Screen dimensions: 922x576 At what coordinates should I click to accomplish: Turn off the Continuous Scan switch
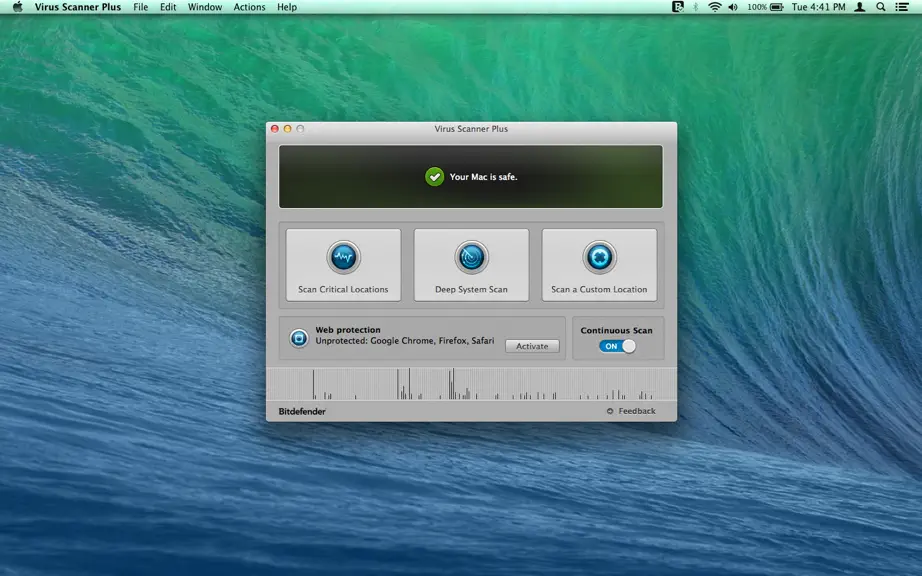[x=617, y=346]
